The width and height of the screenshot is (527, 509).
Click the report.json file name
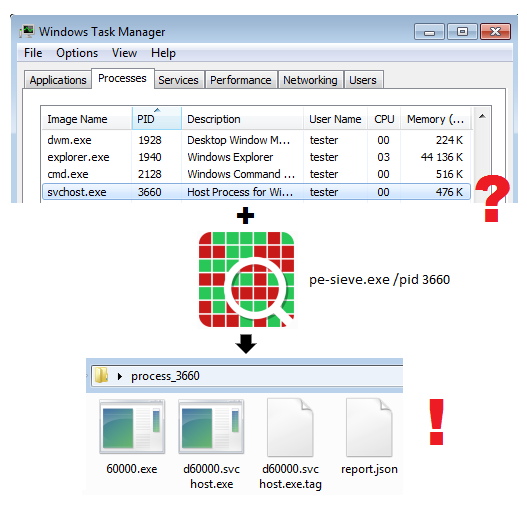369,469
